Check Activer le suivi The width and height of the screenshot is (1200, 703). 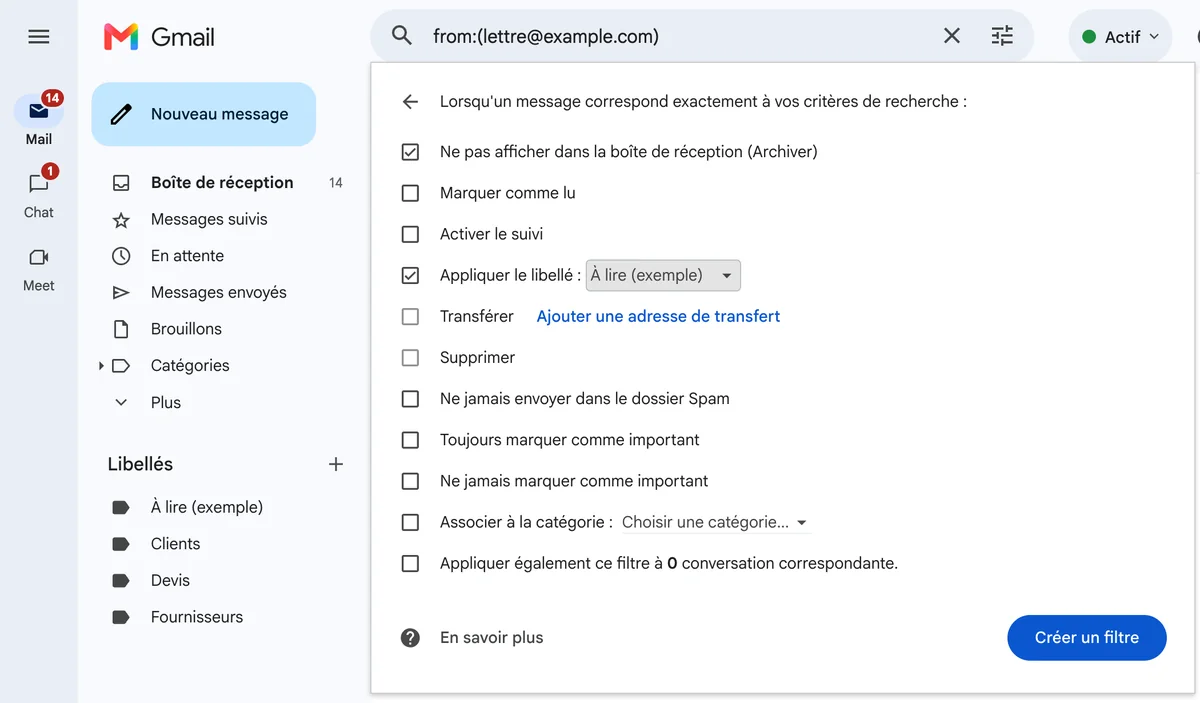click(410, 234)
